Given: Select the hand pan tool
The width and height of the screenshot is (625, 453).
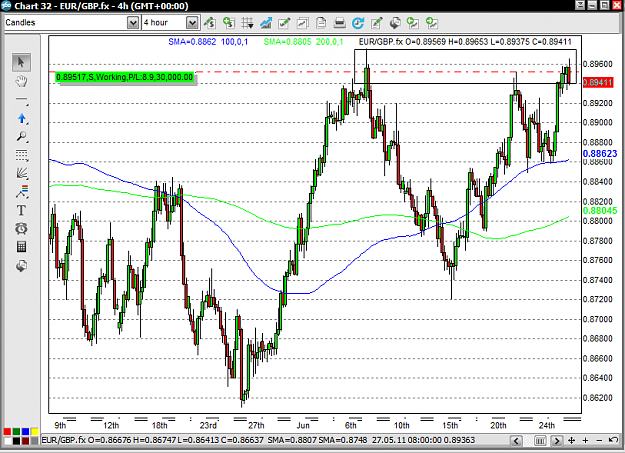Looking at the screenshot, I should click(x=21, y=82).
